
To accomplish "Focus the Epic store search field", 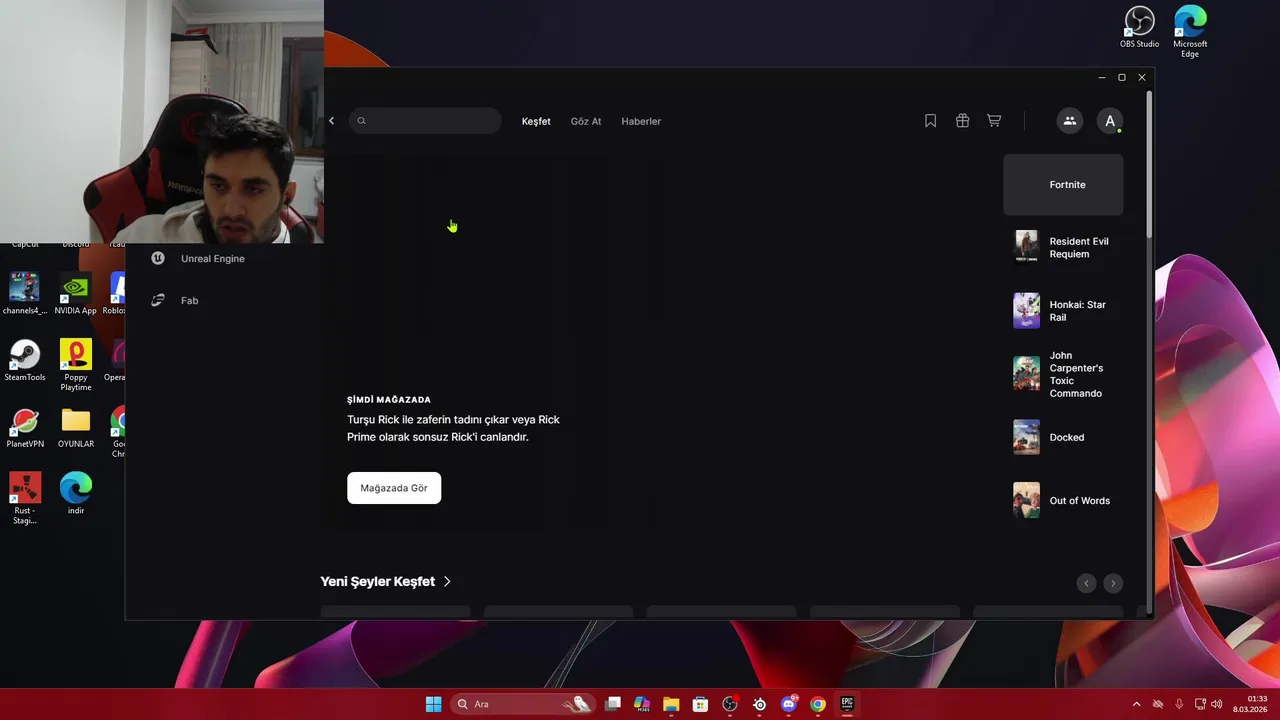I will pyautogui.click(x=425, y=121).
